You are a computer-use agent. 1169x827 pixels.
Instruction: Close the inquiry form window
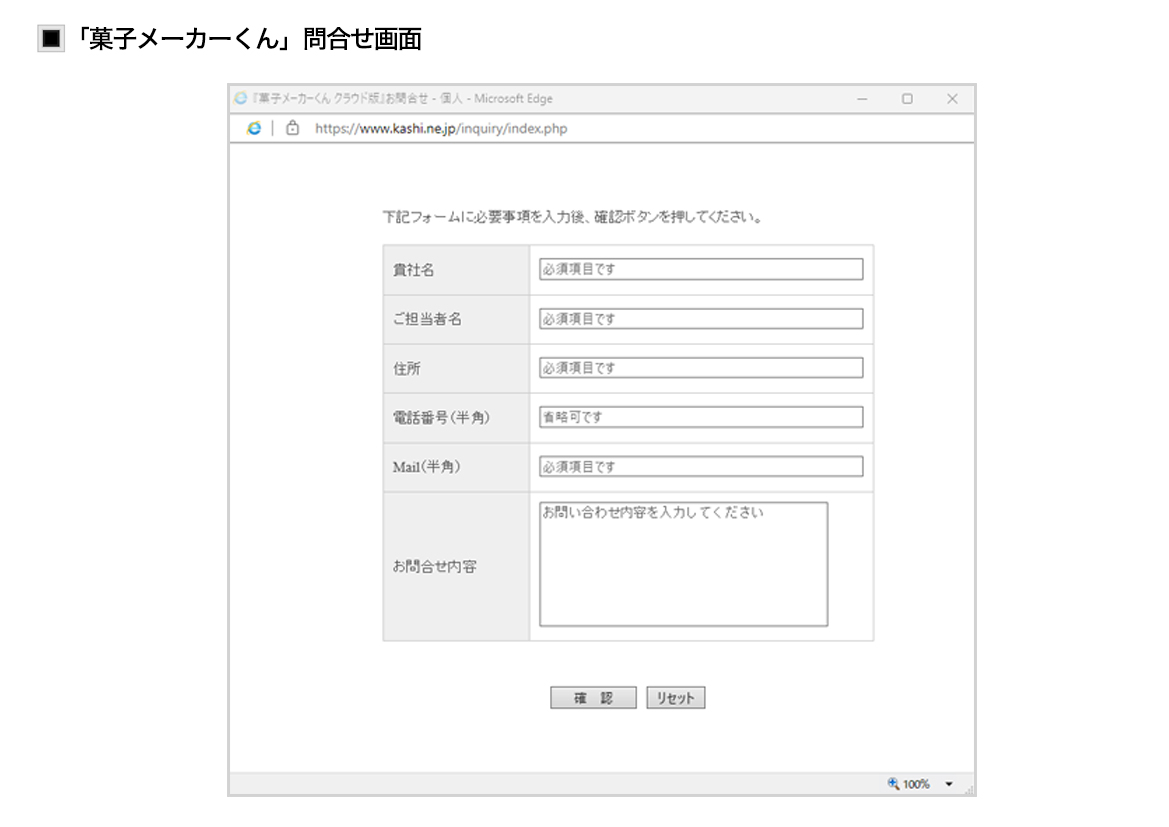952,99
